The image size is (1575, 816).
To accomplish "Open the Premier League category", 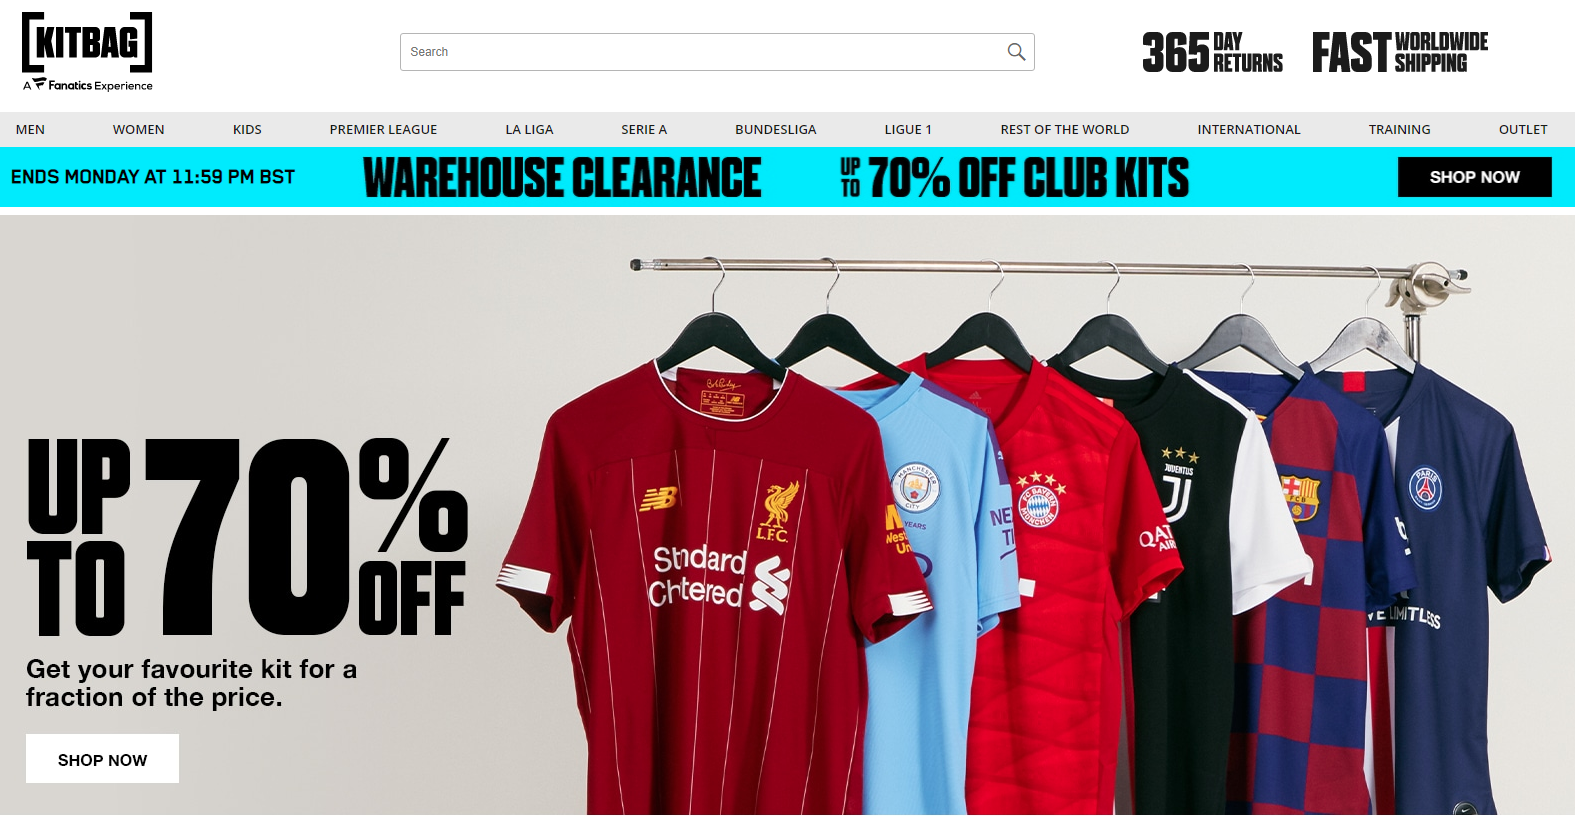I will click(383, 129).
